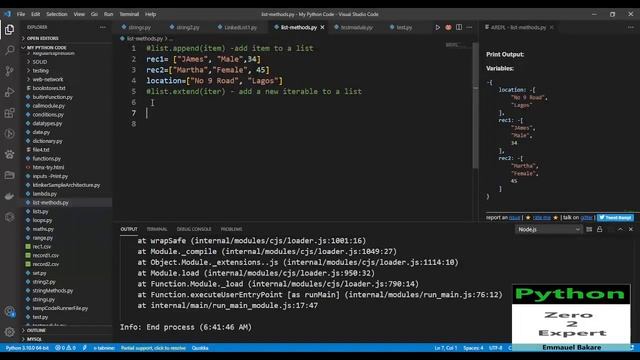Open record1.csv in the explorer
This screenshot has width=640, height=360.
[x=46, y=256]
